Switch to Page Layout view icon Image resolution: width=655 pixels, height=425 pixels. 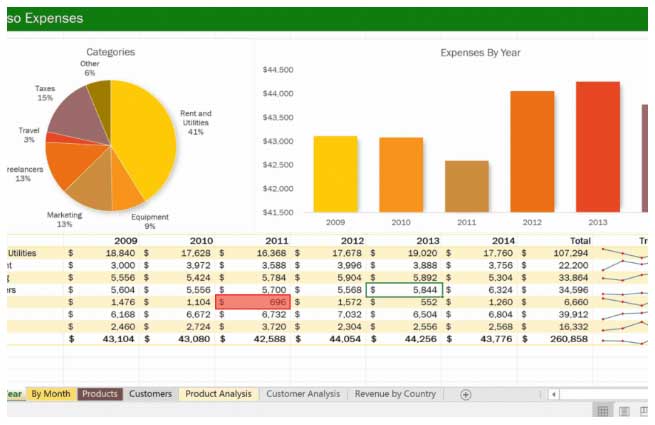pos(624,411)
